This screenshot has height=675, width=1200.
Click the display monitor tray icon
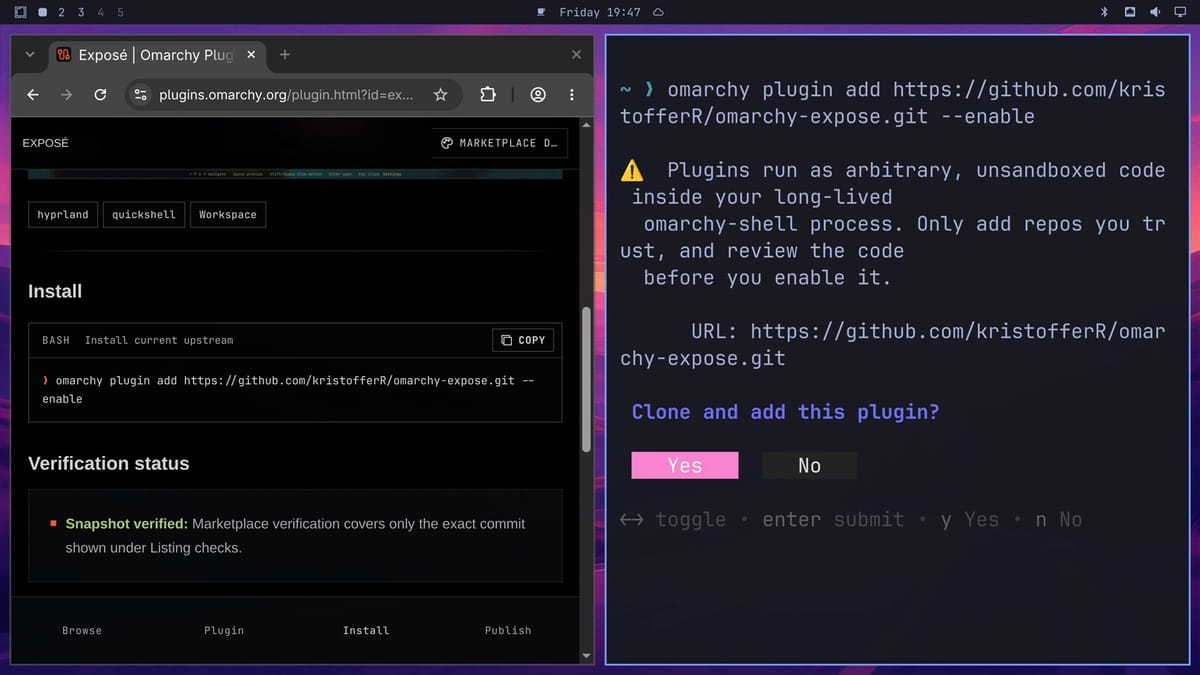pyautogui.click(x=1180, y=12)
